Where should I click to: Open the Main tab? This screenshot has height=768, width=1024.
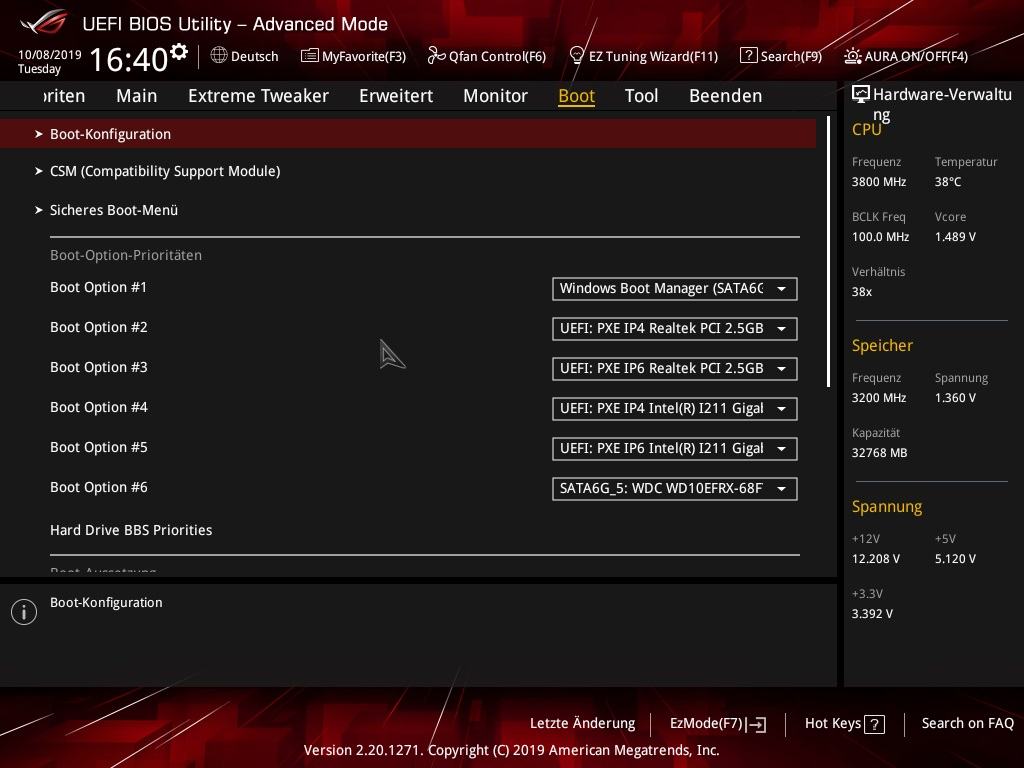point(136,96)
